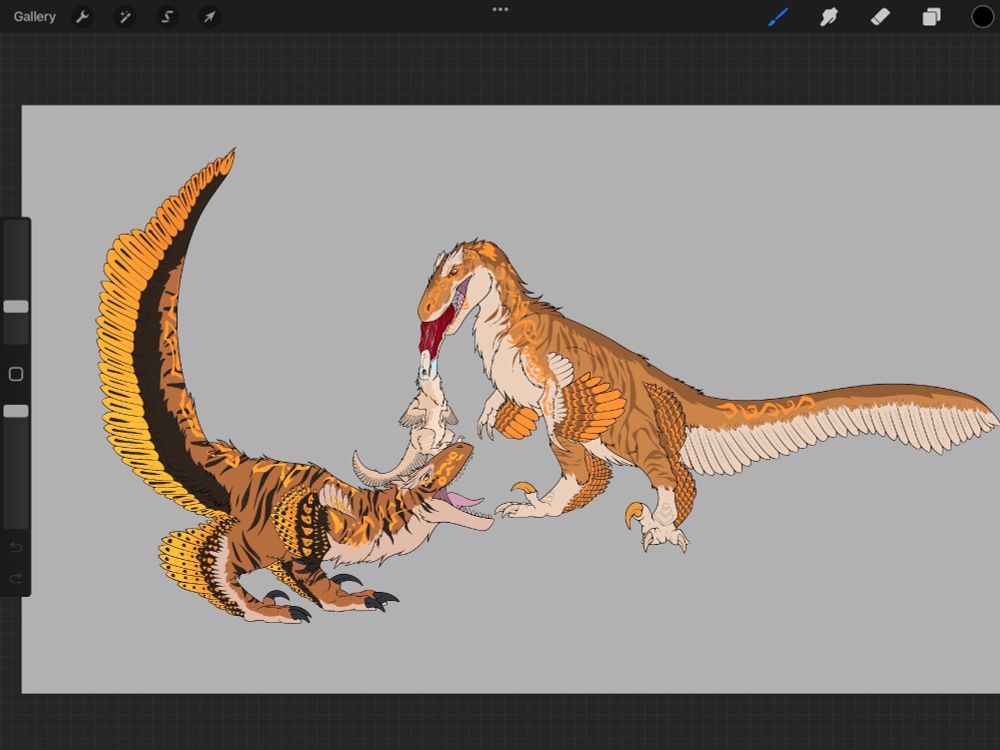Click the brush size slider handle

16,307
